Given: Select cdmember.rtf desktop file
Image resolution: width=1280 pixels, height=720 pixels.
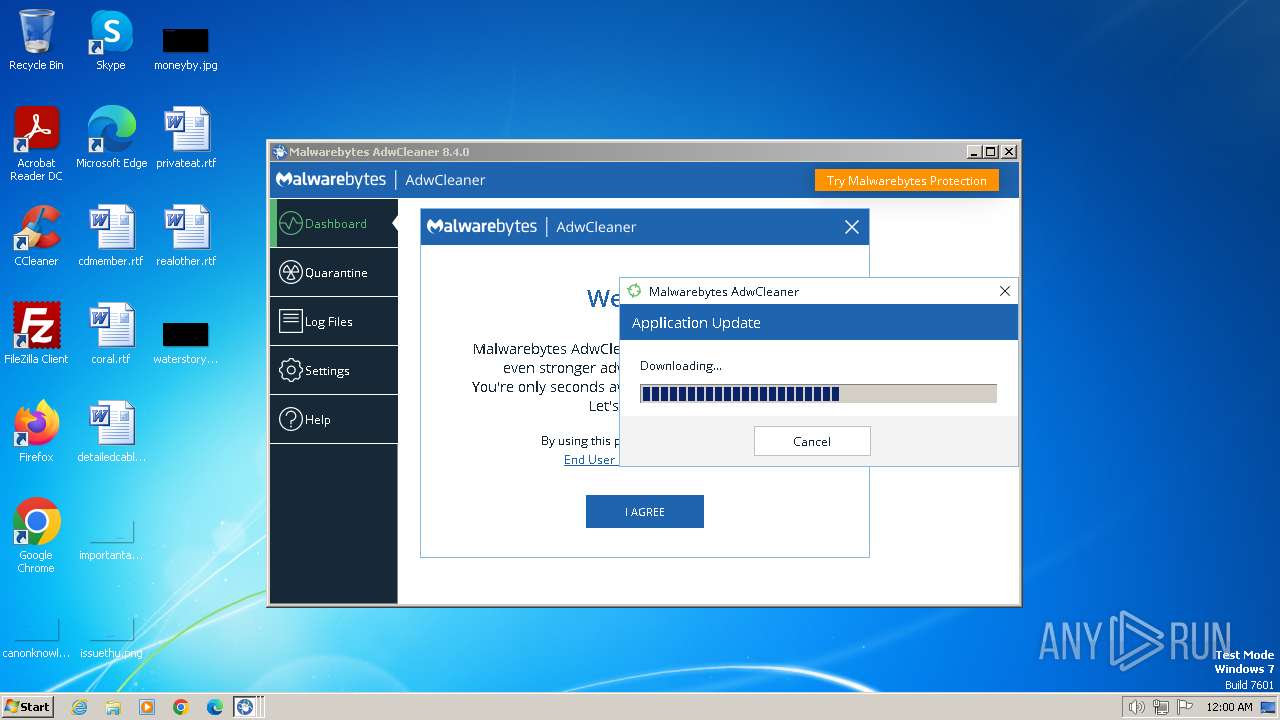Looking at the screenshot, I should (111, 236).
